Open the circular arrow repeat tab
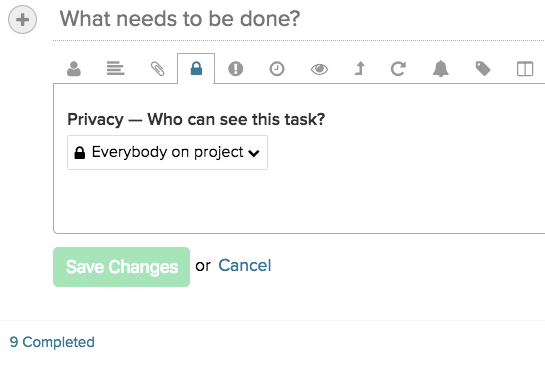The image size is (545, 374). pos(398,69)
